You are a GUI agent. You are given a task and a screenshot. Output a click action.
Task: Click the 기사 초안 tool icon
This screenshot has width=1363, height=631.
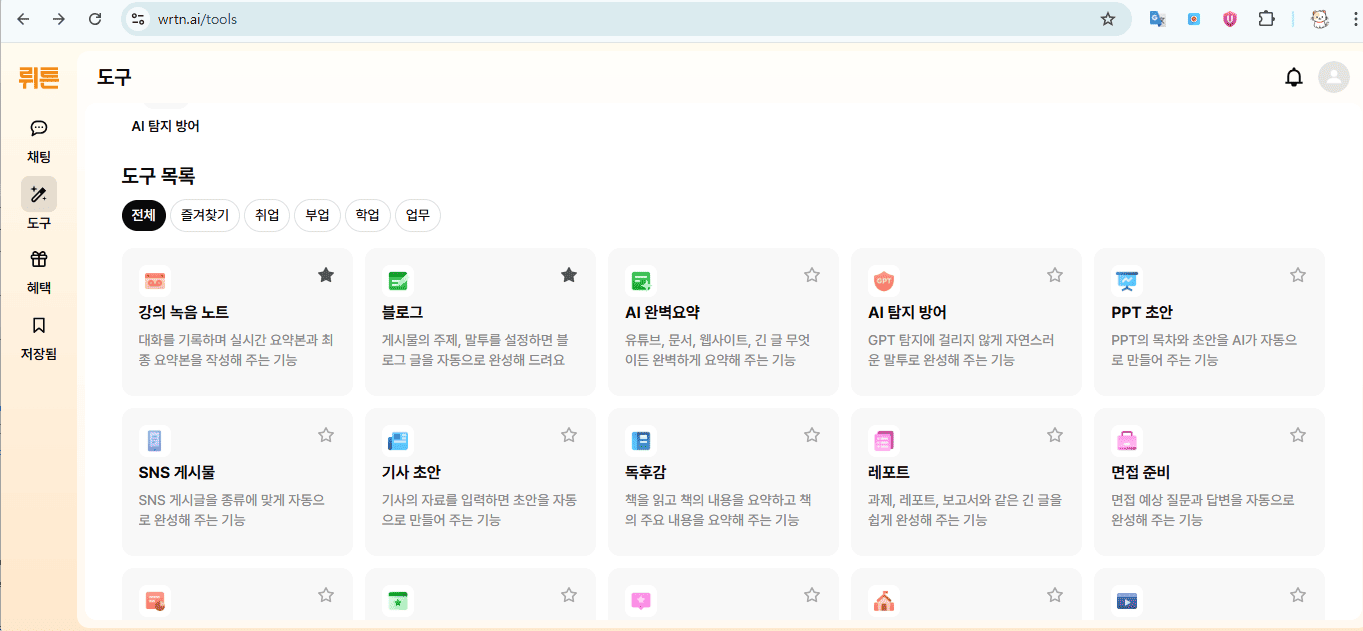pos(398,441)
